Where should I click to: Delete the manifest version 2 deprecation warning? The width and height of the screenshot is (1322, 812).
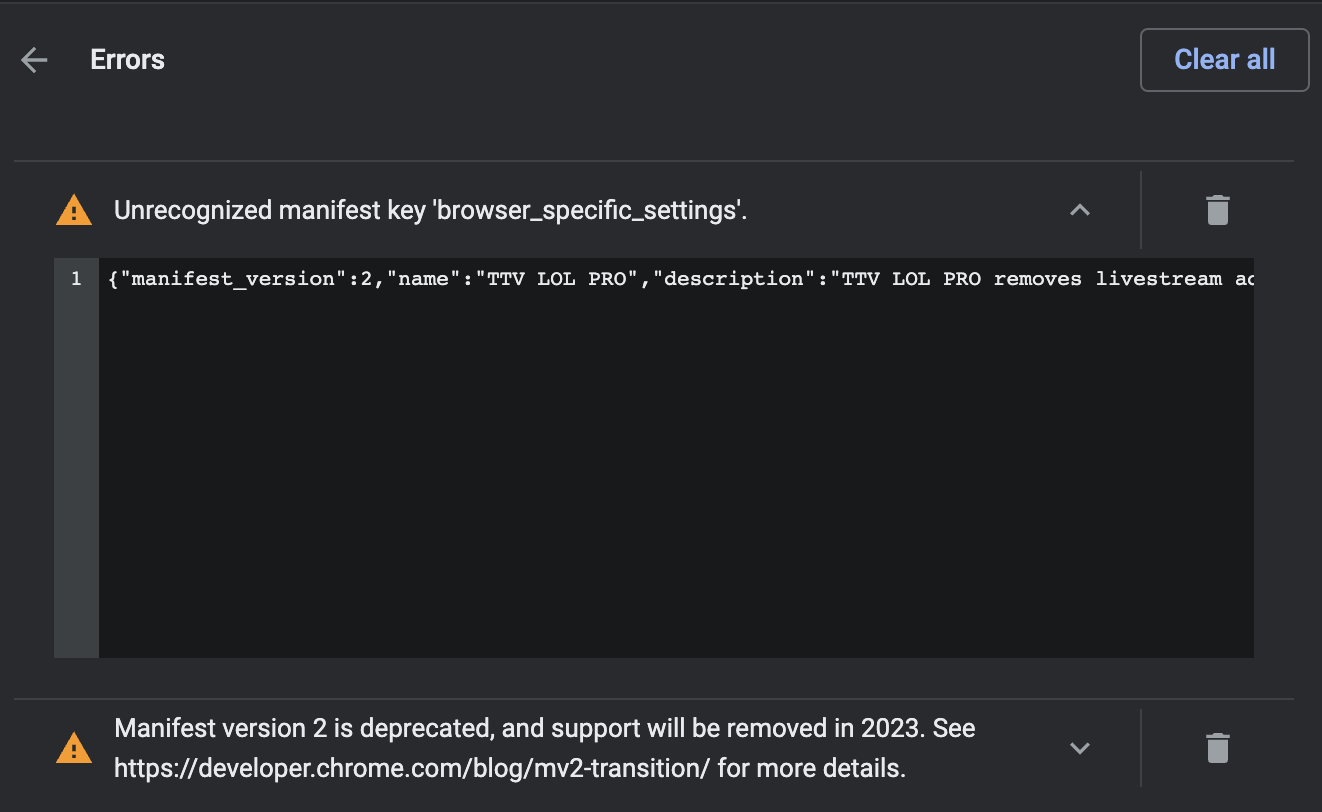[x=1217, y=747]
